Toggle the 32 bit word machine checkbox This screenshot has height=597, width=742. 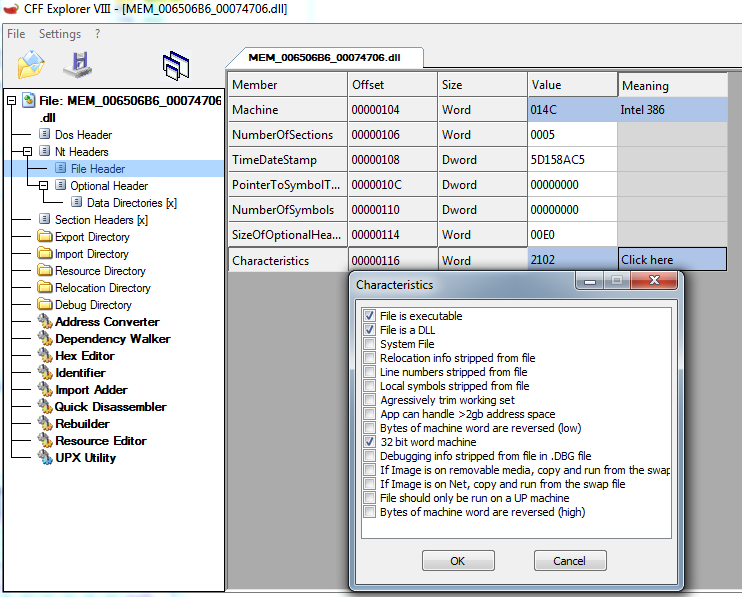point(370,442)
